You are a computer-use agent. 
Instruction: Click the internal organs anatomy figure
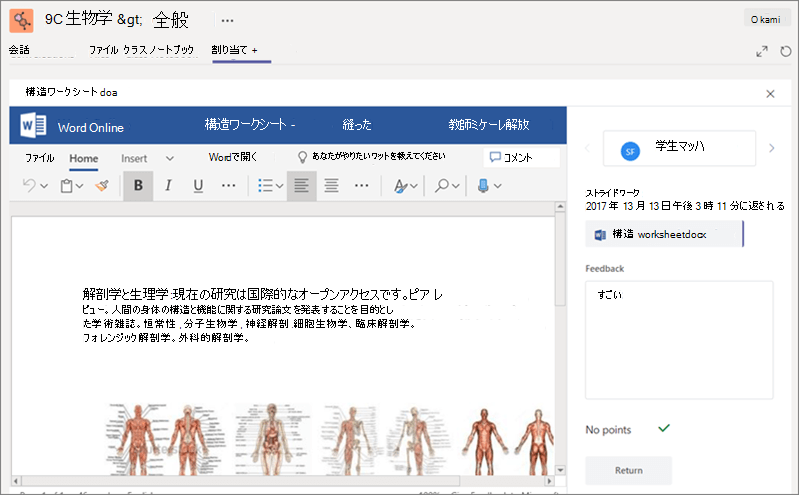coord(272,439)
